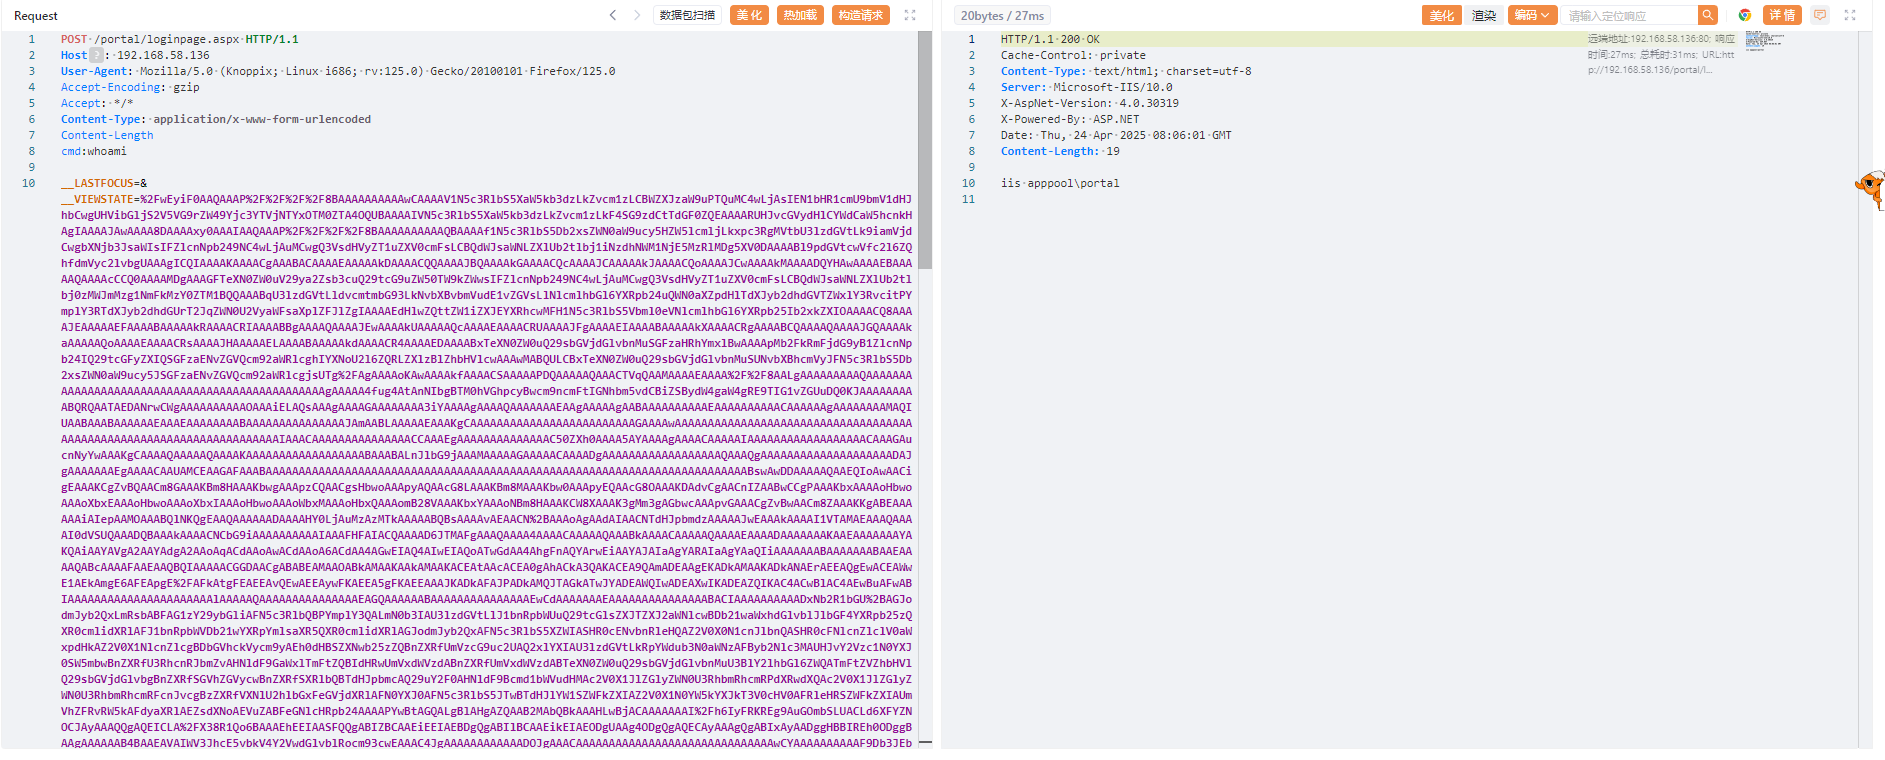Screen dimensions: 1885x760
Task: Click the X-Powered-By: ASP.NET header
Action: click(1070, 120)
